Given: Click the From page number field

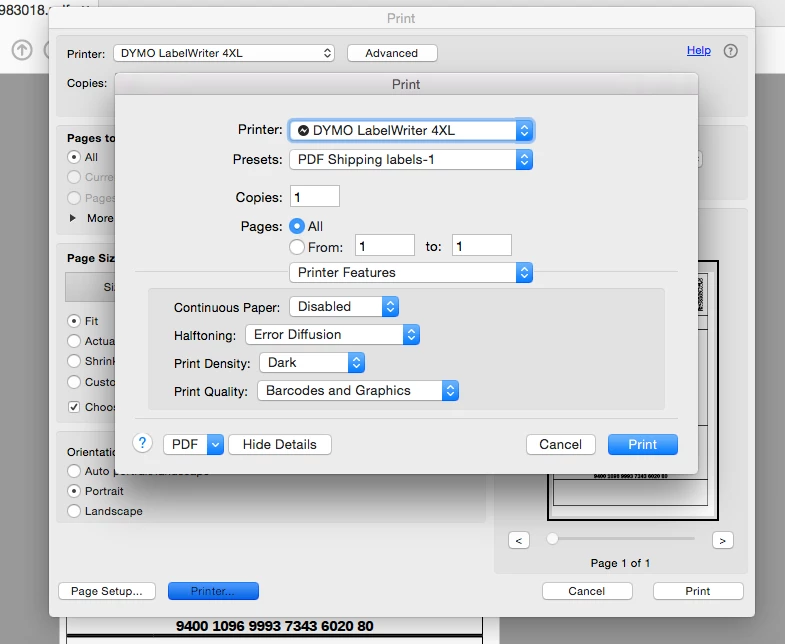Looking at the screenshot, I should (385, 245).
